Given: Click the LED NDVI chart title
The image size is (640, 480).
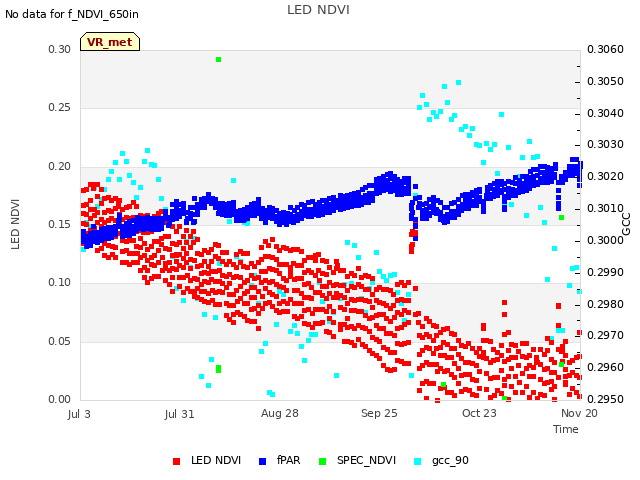Looking at the screenshot, I should click(x=318, y=10).
